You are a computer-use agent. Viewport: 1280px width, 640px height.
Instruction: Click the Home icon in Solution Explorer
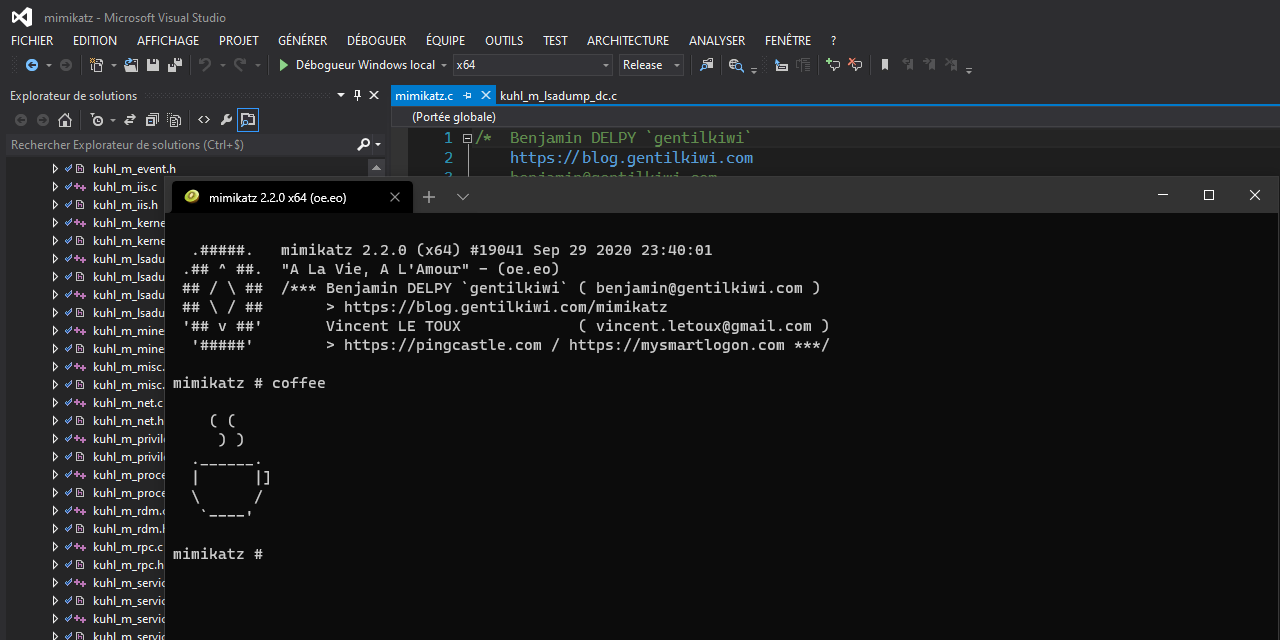pos(65,120)
